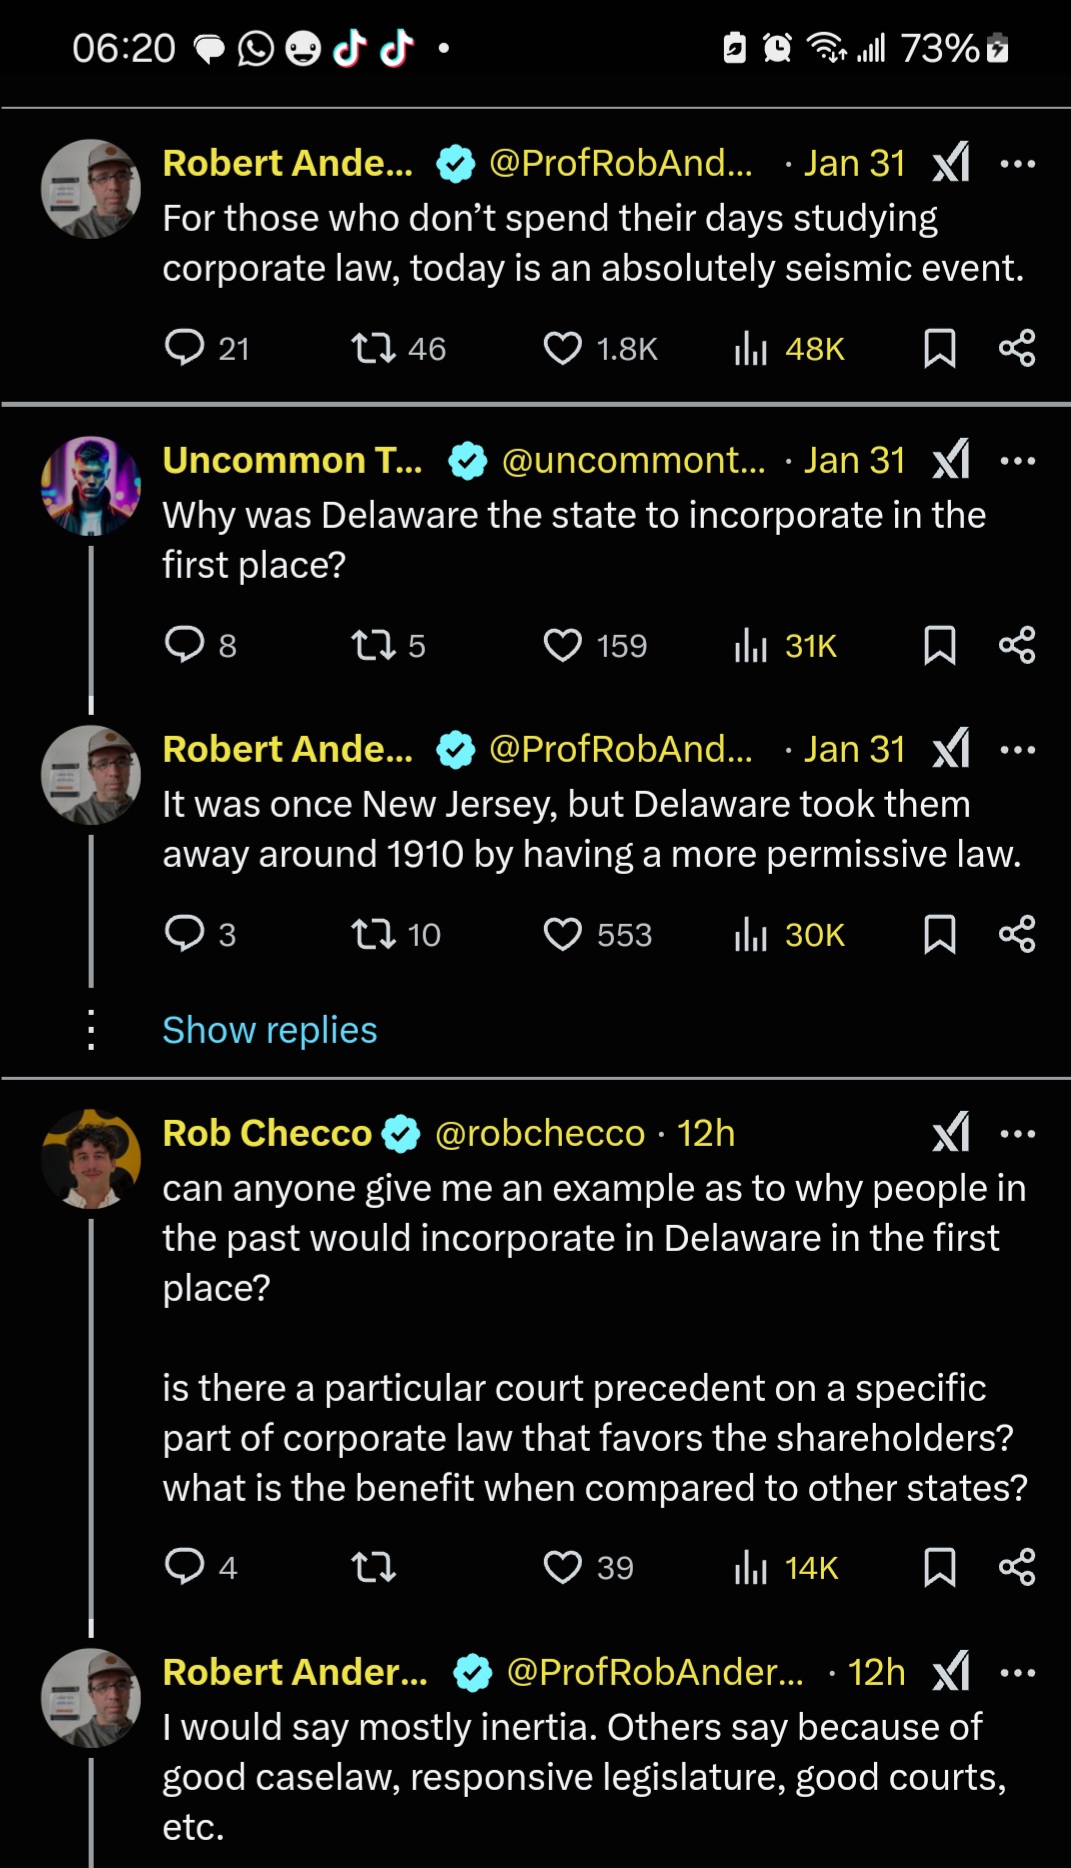This screenshot has width=1071, height=1868.
Task: Share Rob Checco's tweet
Action: click(x=1017, y=1567)
